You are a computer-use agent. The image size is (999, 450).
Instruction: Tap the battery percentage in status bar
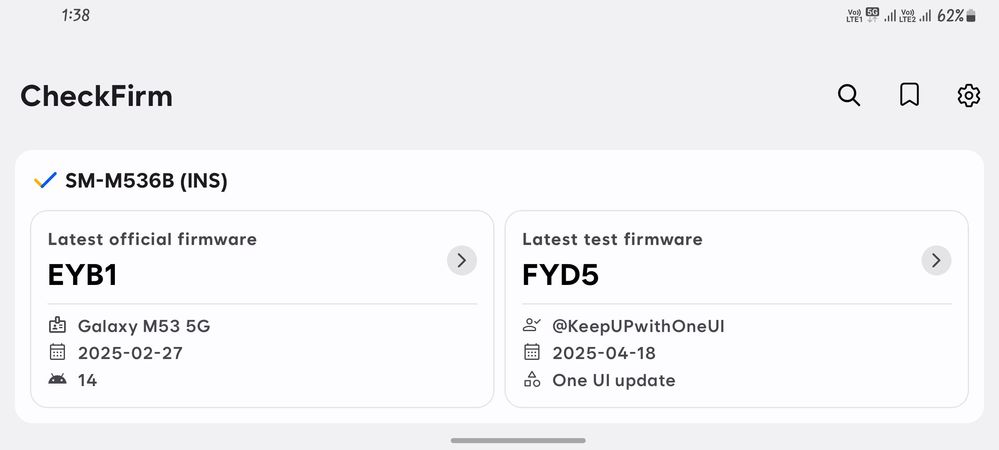pos(950,16)
